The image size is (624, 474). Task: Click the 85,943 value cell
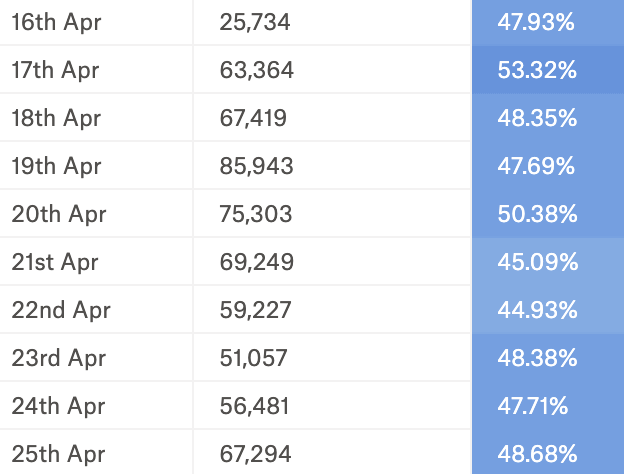click(x=257, y=166)
